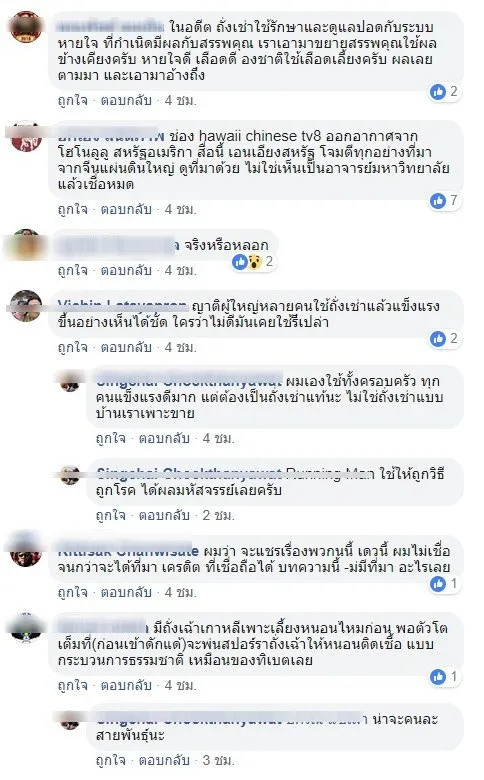Click ตอบกลับ under the hawaii chinese tv8 comment
484x780 pixels.
[x=126, y=209]
